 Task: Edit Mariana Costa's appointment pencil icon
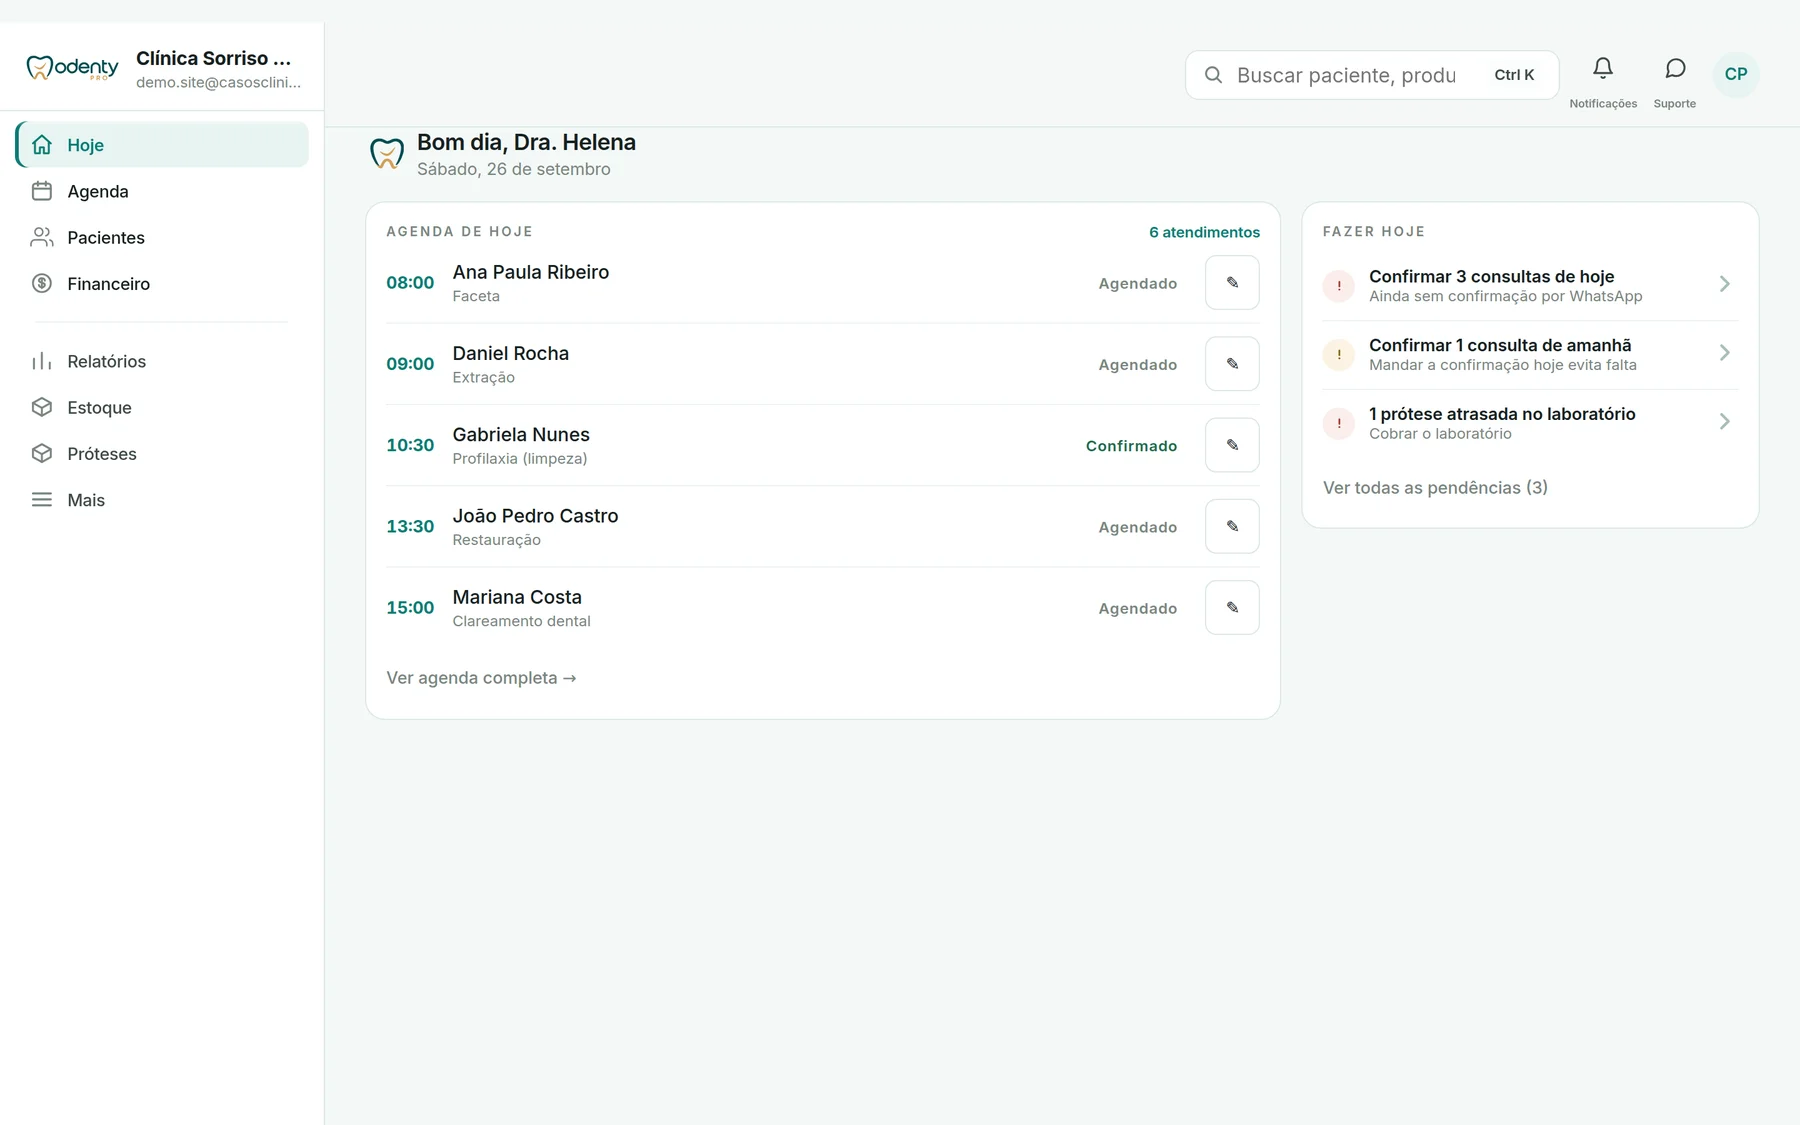point(1232,607)
